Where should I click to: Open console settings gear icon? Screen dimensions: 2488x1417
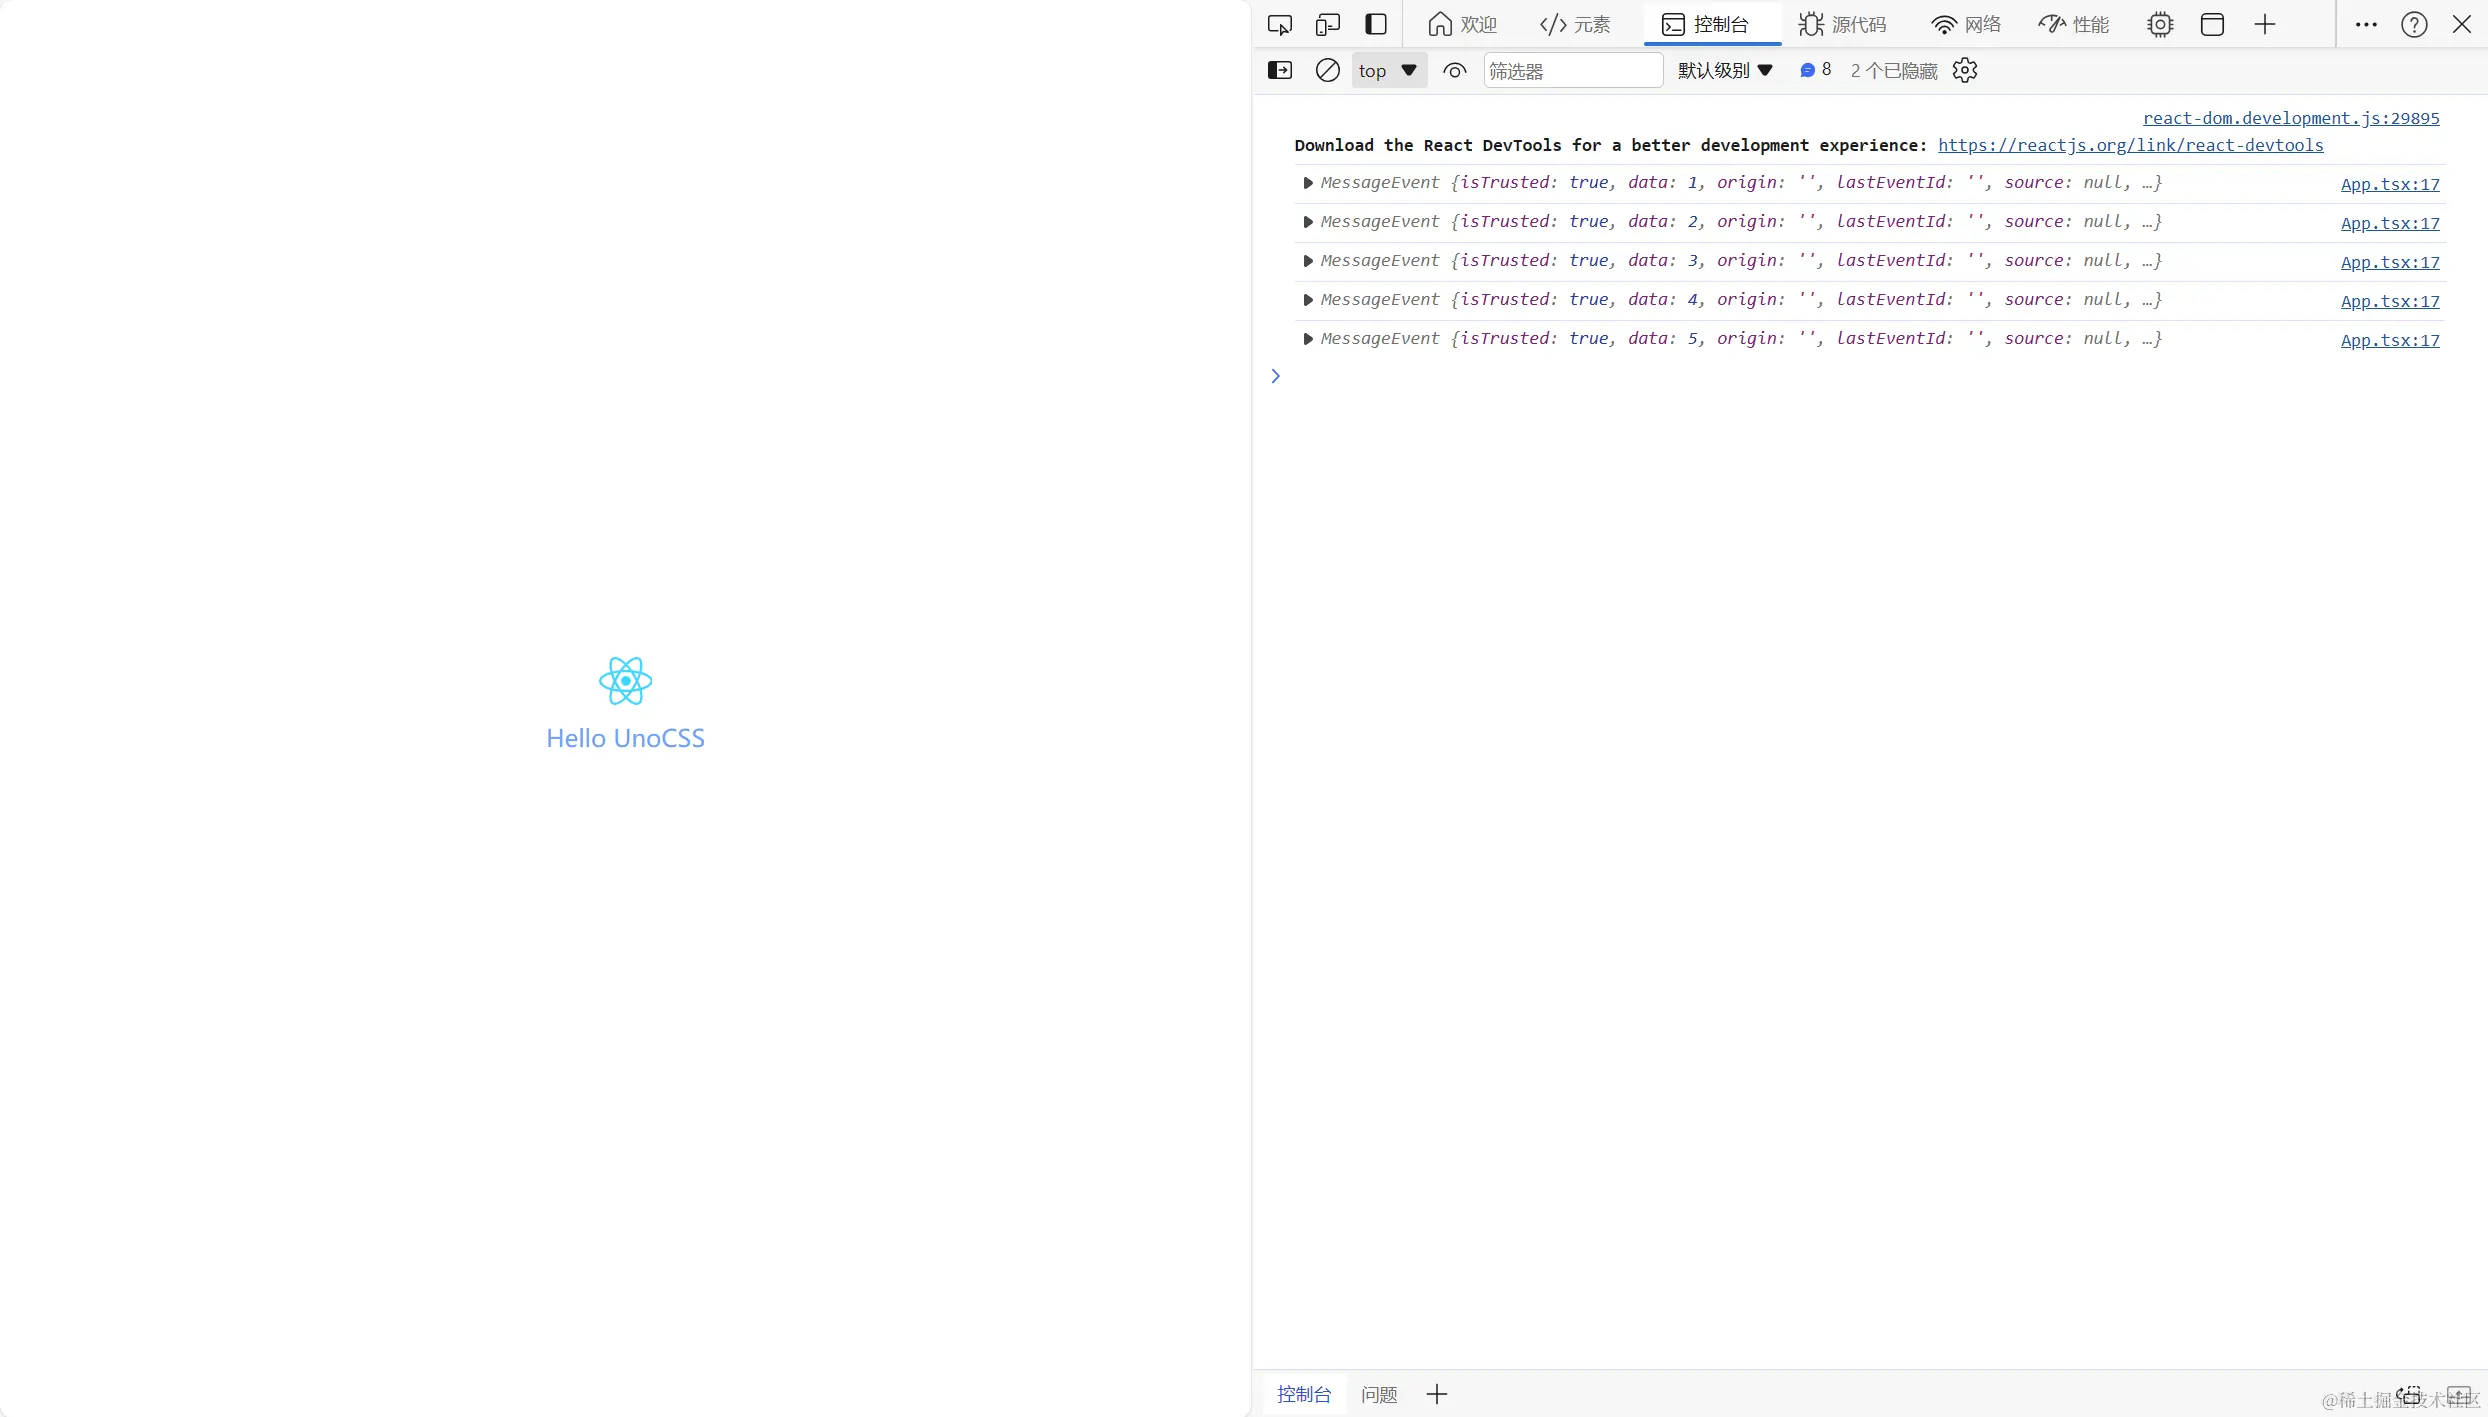click(1964, 70)
